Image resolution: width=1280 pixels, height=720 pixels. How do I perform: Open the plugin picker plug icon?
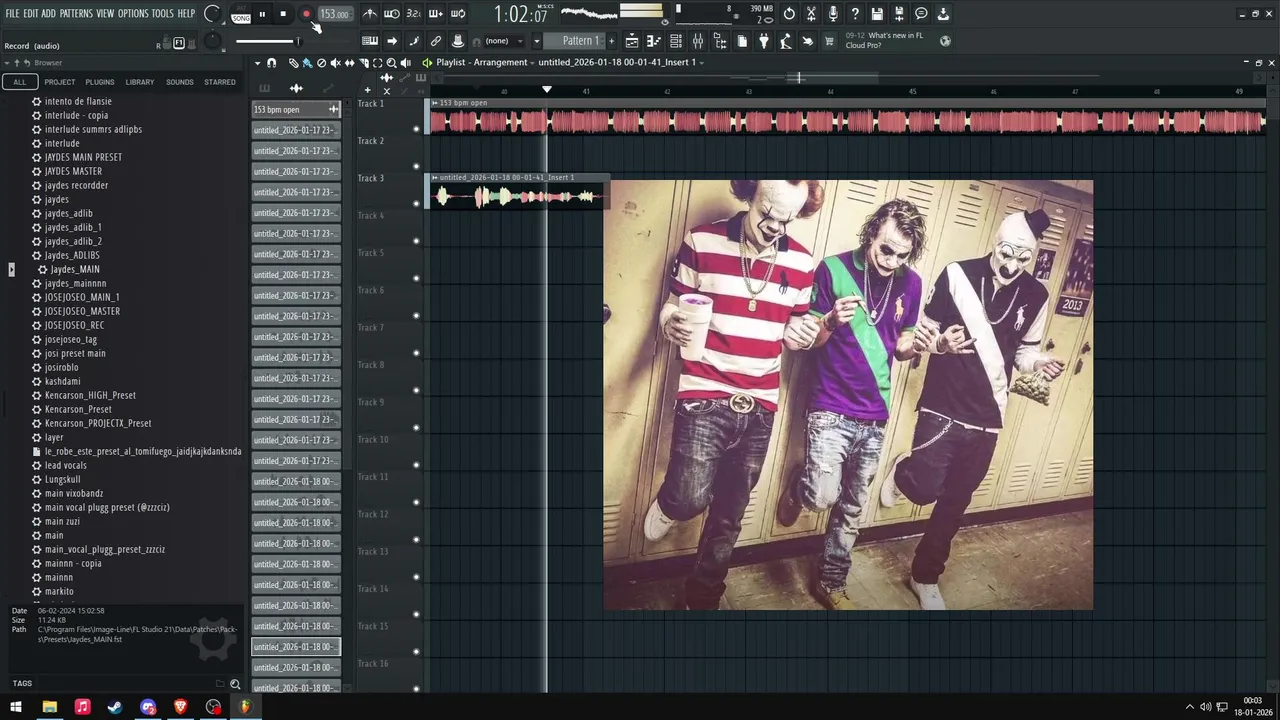click(x=764, y=41)
